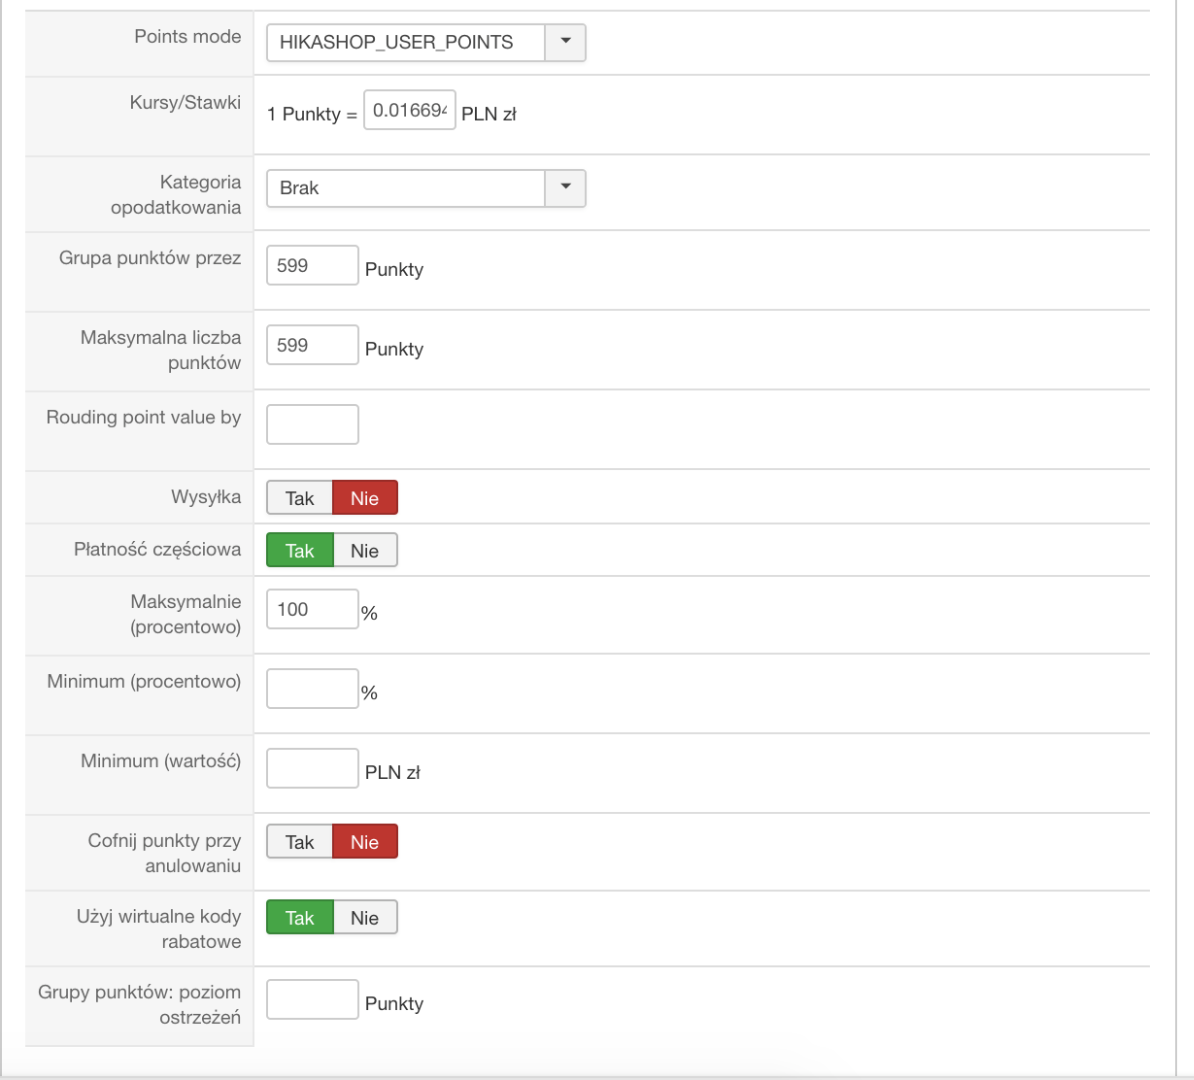The height and width of the screenshot is (1080, 1194).
Task: Set Wysyłka toggle to Nie
Action: [365, 498]
